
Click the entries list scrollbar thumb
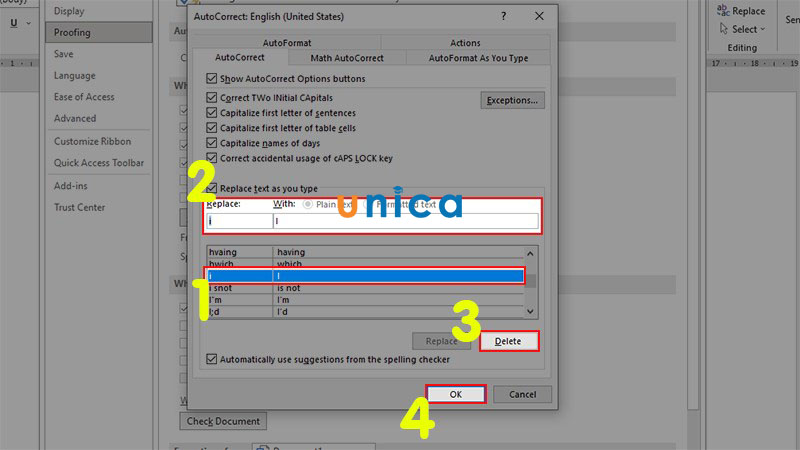[531, 281]
